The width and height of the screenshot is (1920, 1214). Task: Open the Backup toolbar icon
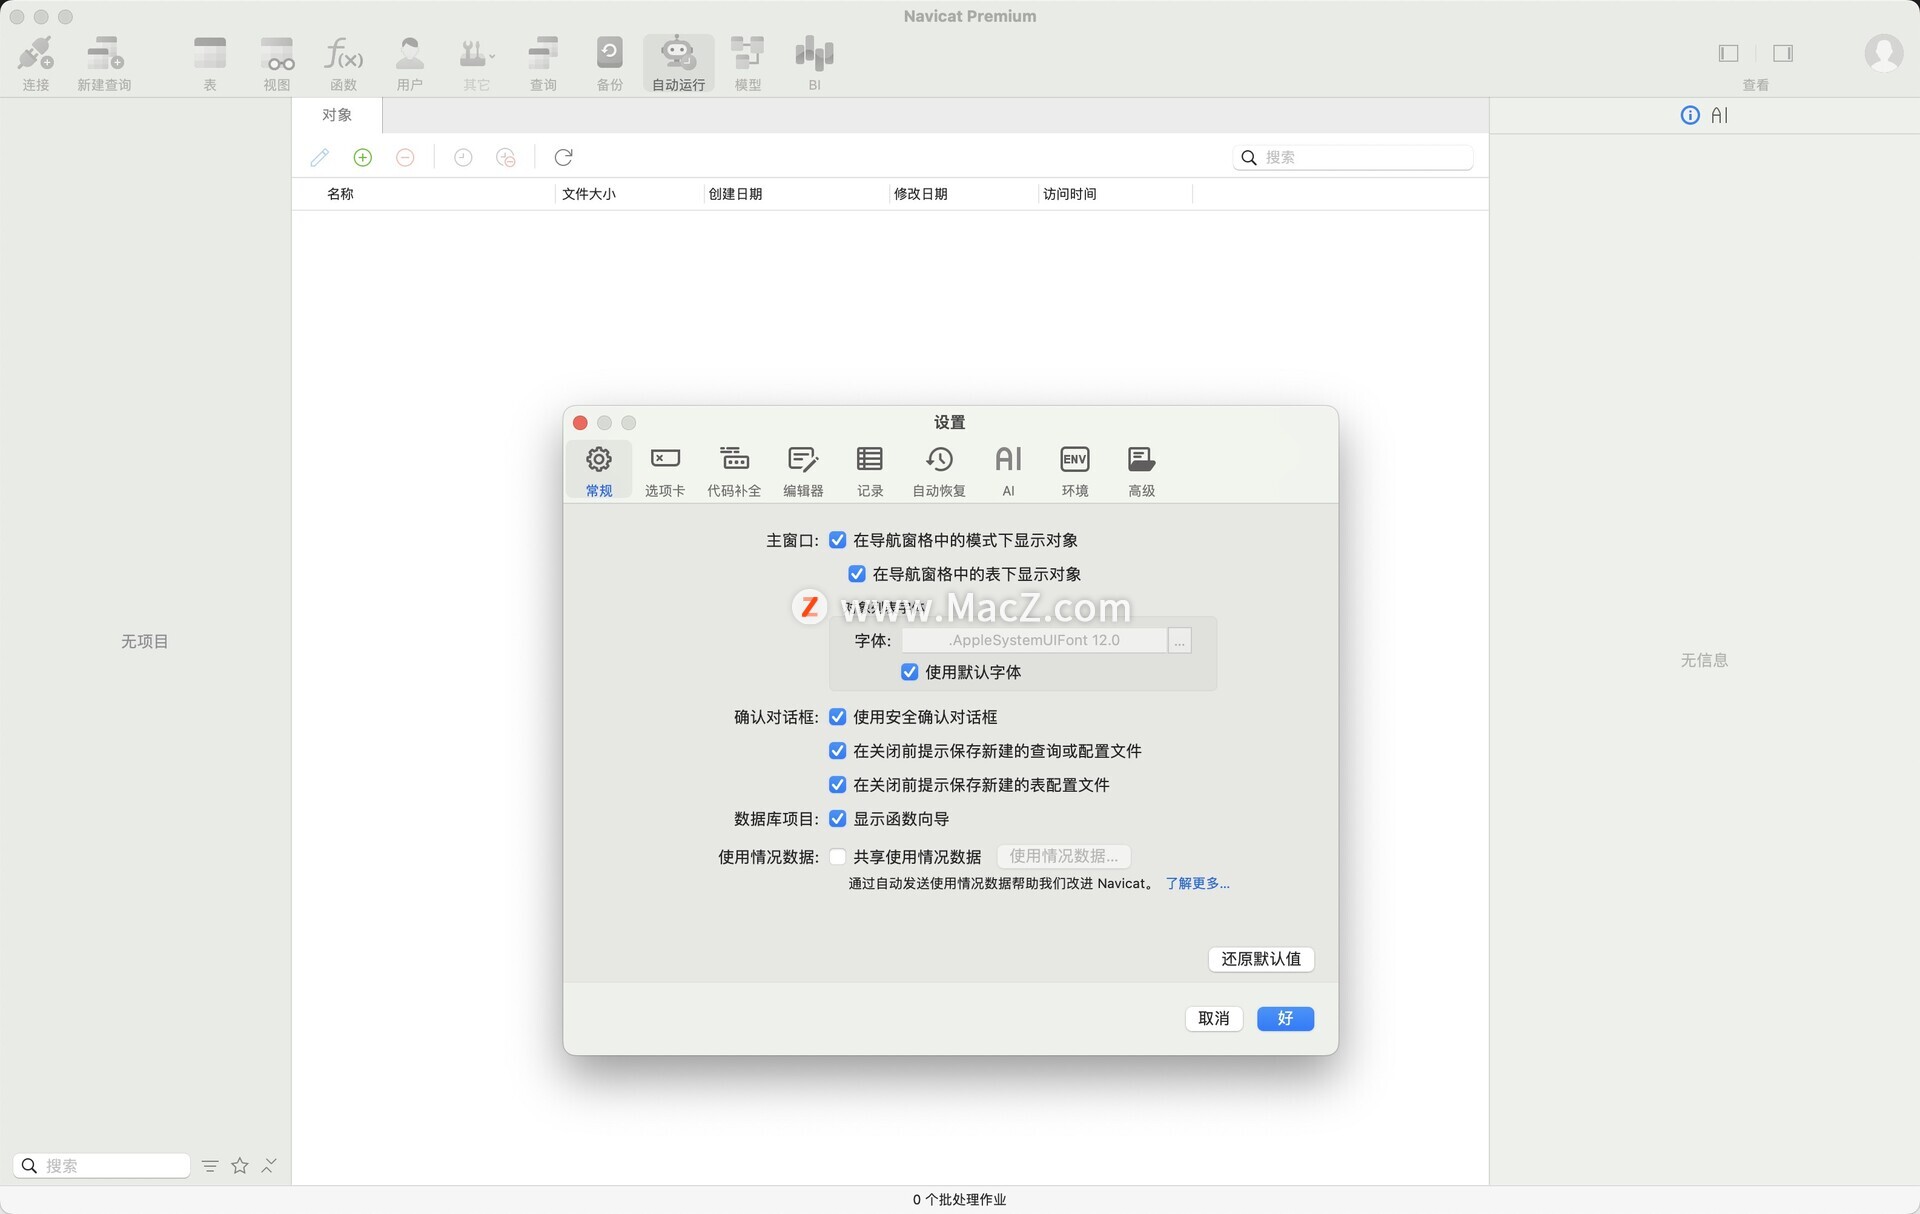(x=610, y=63)
